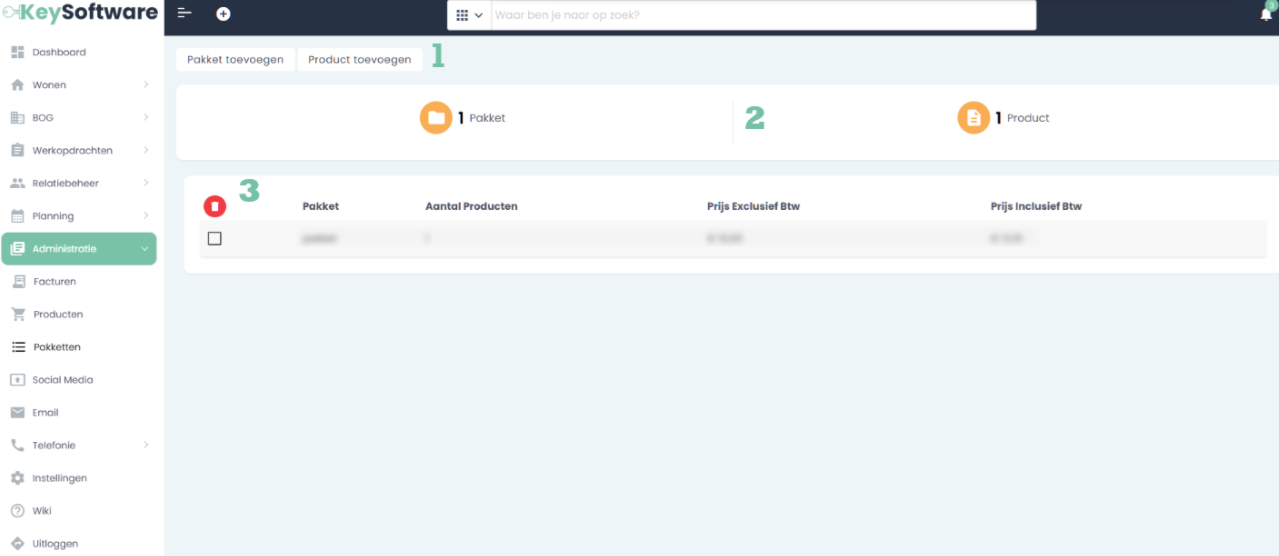
Task: Click the orange Product document icon
Action: tap(974, 117)
